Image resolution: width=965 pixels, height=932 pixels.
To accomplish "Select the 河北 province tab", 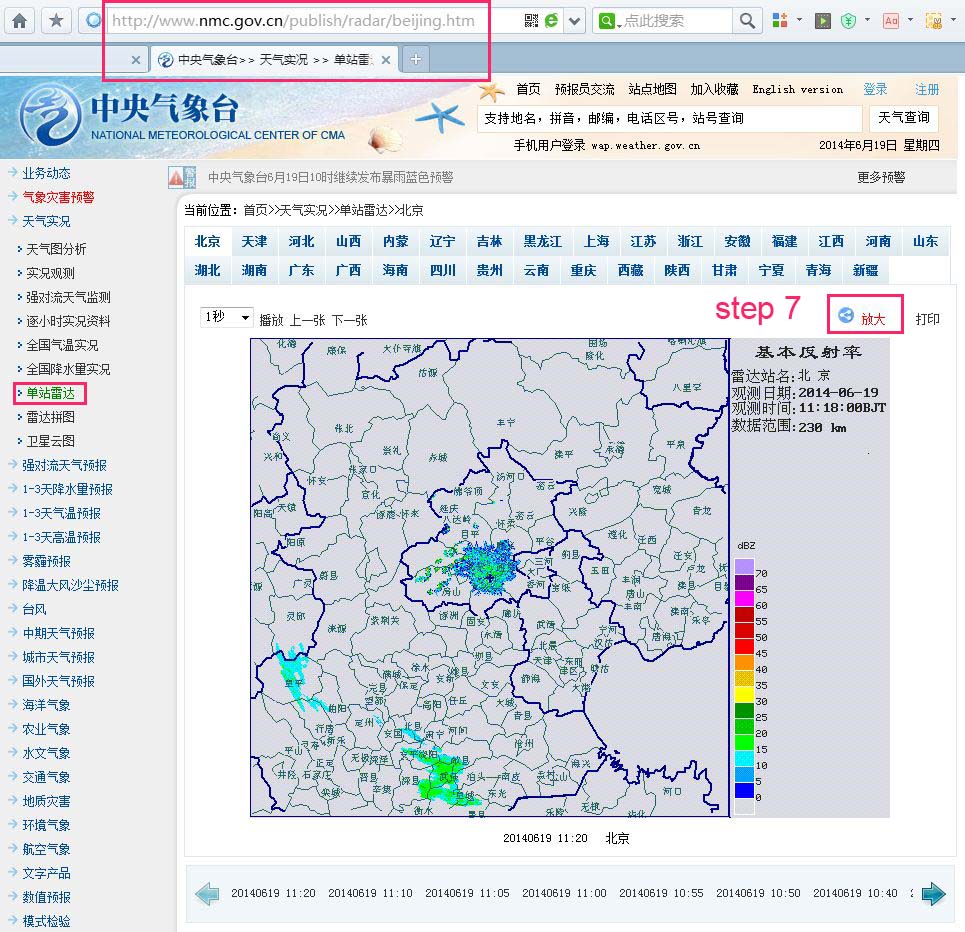I will (x=301, y=241).
